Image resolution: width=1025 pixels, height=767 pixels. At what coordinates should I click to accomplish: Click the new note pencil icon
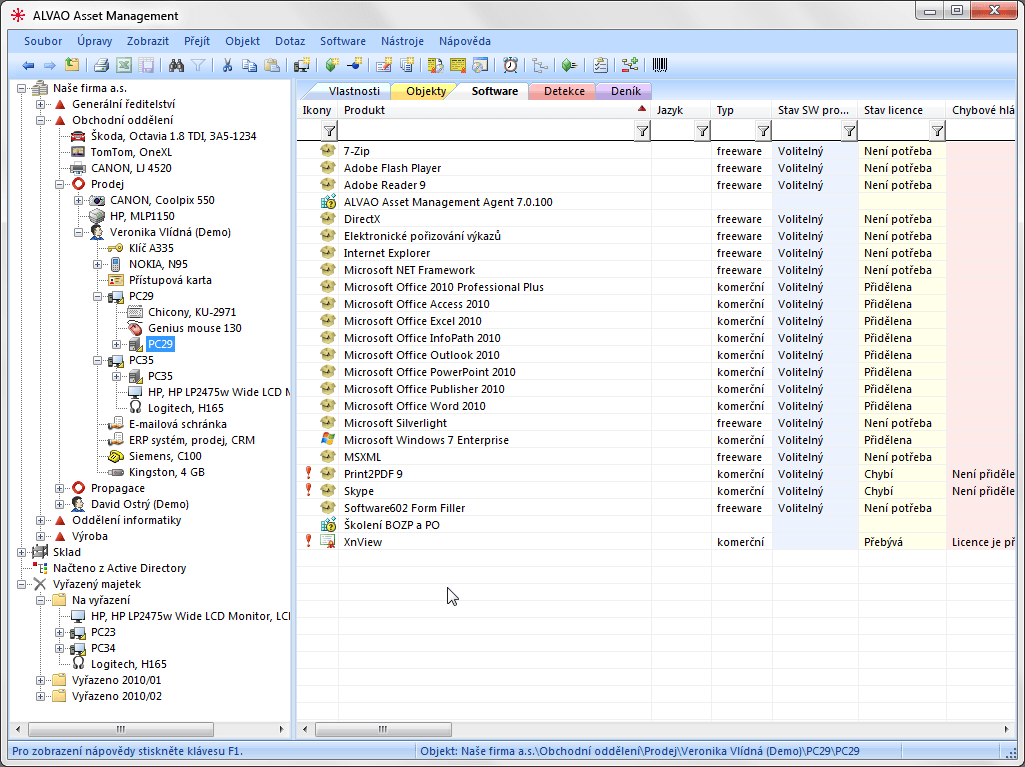coord(384,65)
